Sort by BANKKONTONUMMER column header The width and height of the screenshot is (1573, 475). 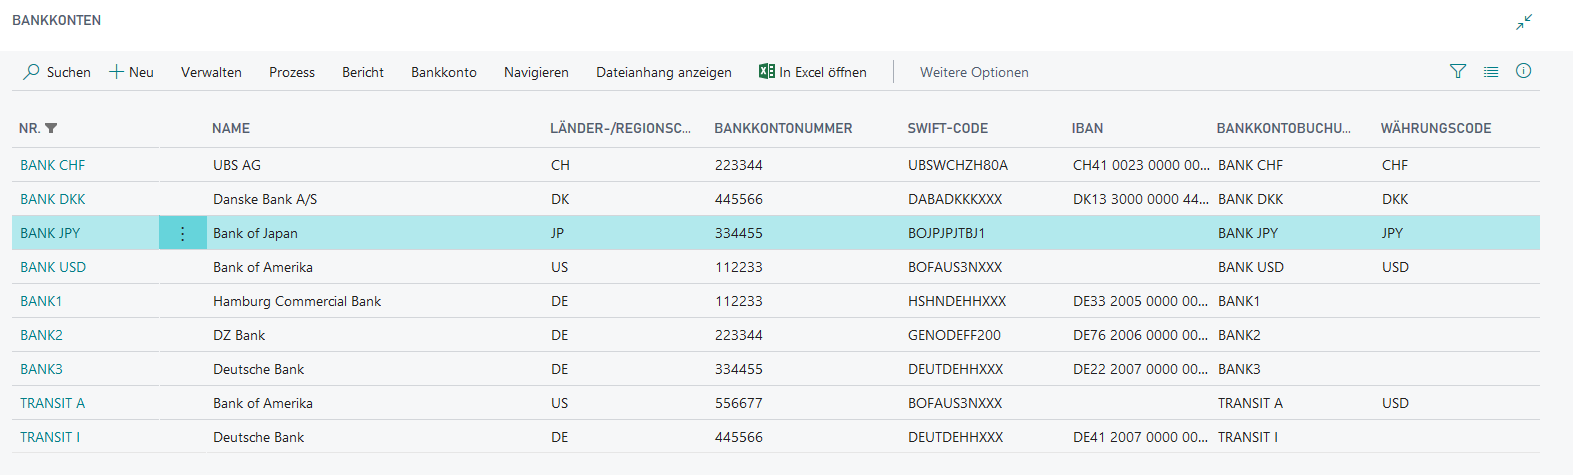coord(783,128)
